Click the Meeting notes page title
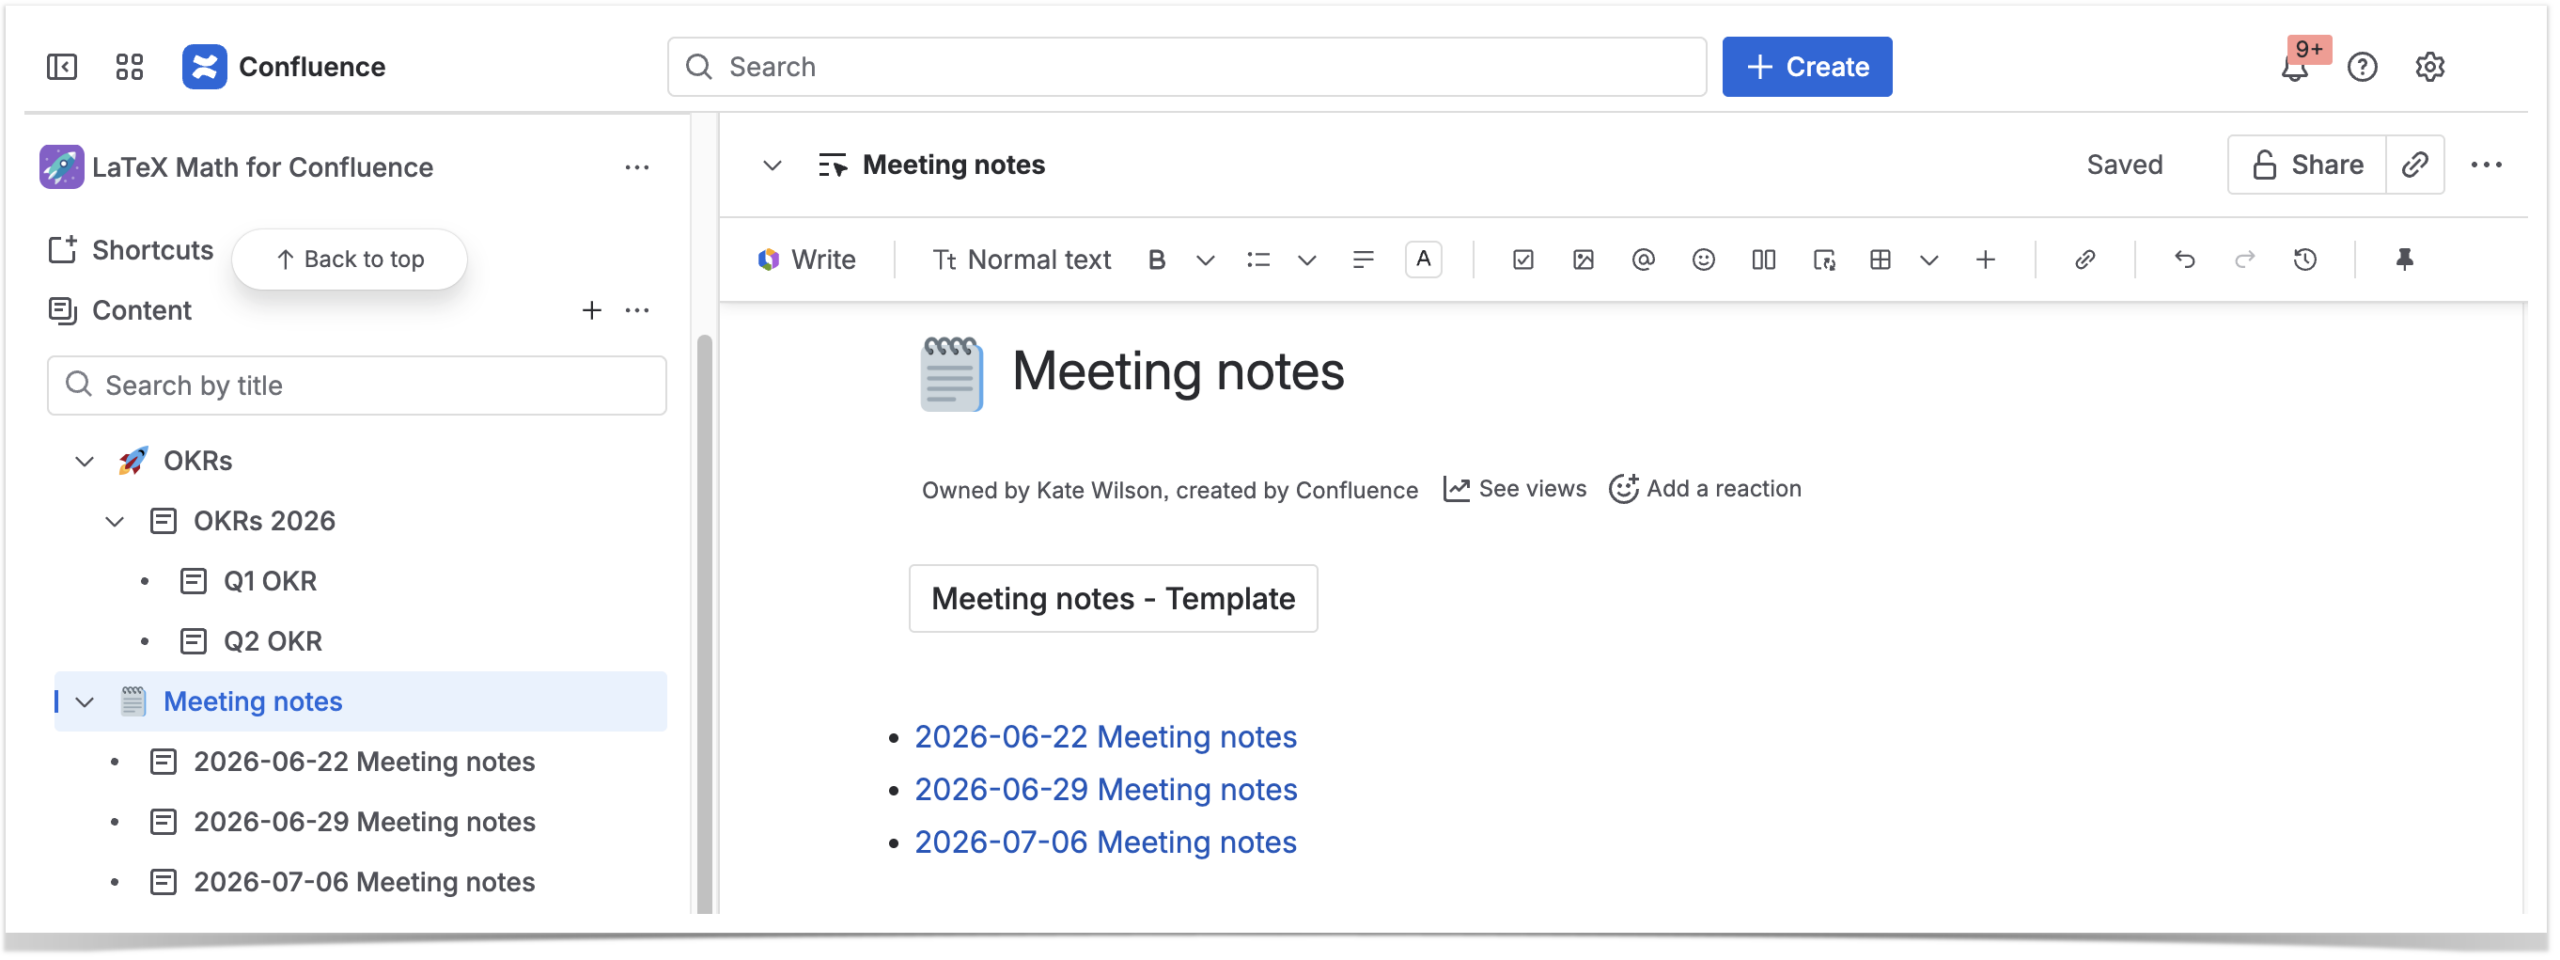The width and height of the screenshot is (2560, 960). click(1178, 372)
